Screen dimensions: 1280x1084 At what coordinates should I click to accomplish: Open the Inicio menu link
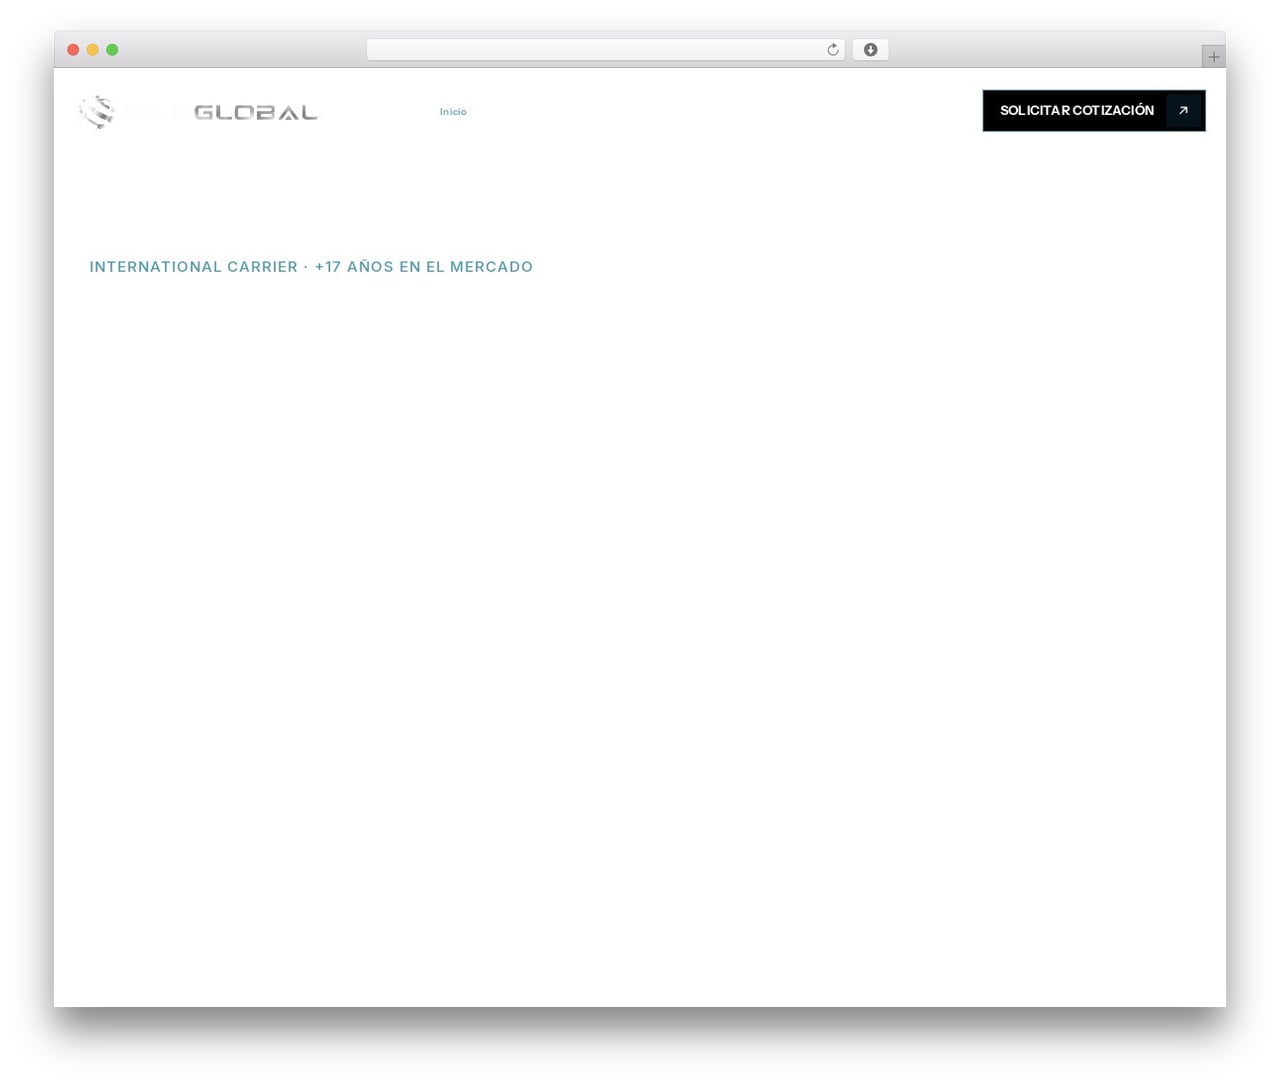point(453,112)
